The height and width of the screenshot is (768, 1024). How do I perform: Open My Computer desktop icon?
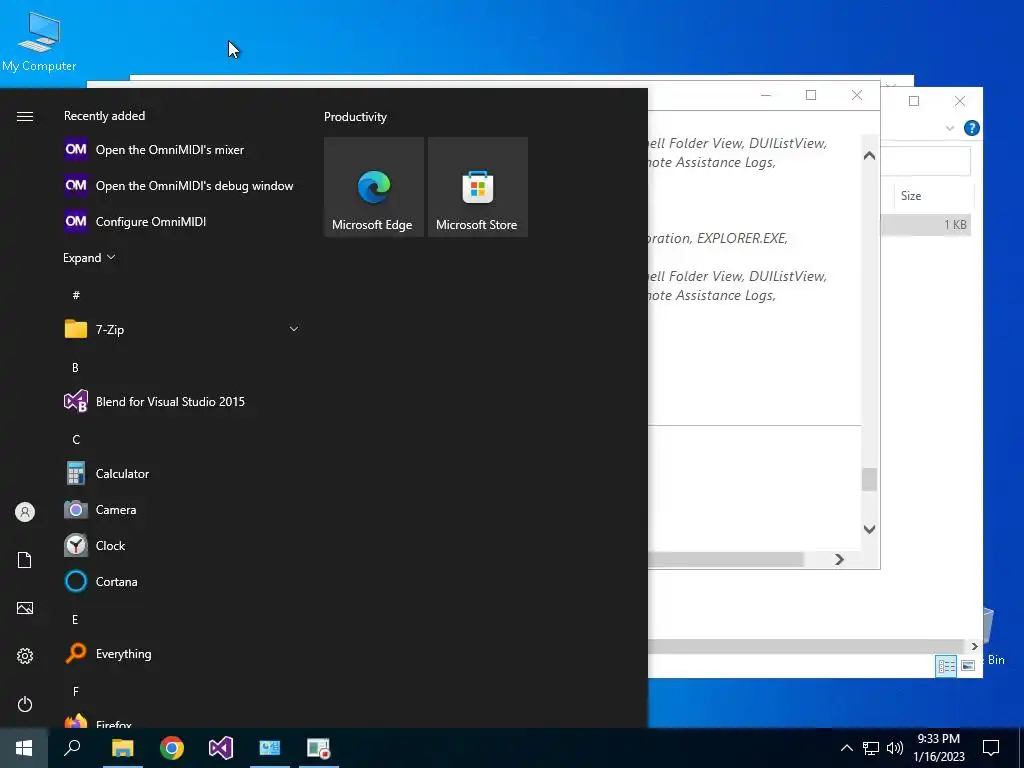tap(39, 42)
